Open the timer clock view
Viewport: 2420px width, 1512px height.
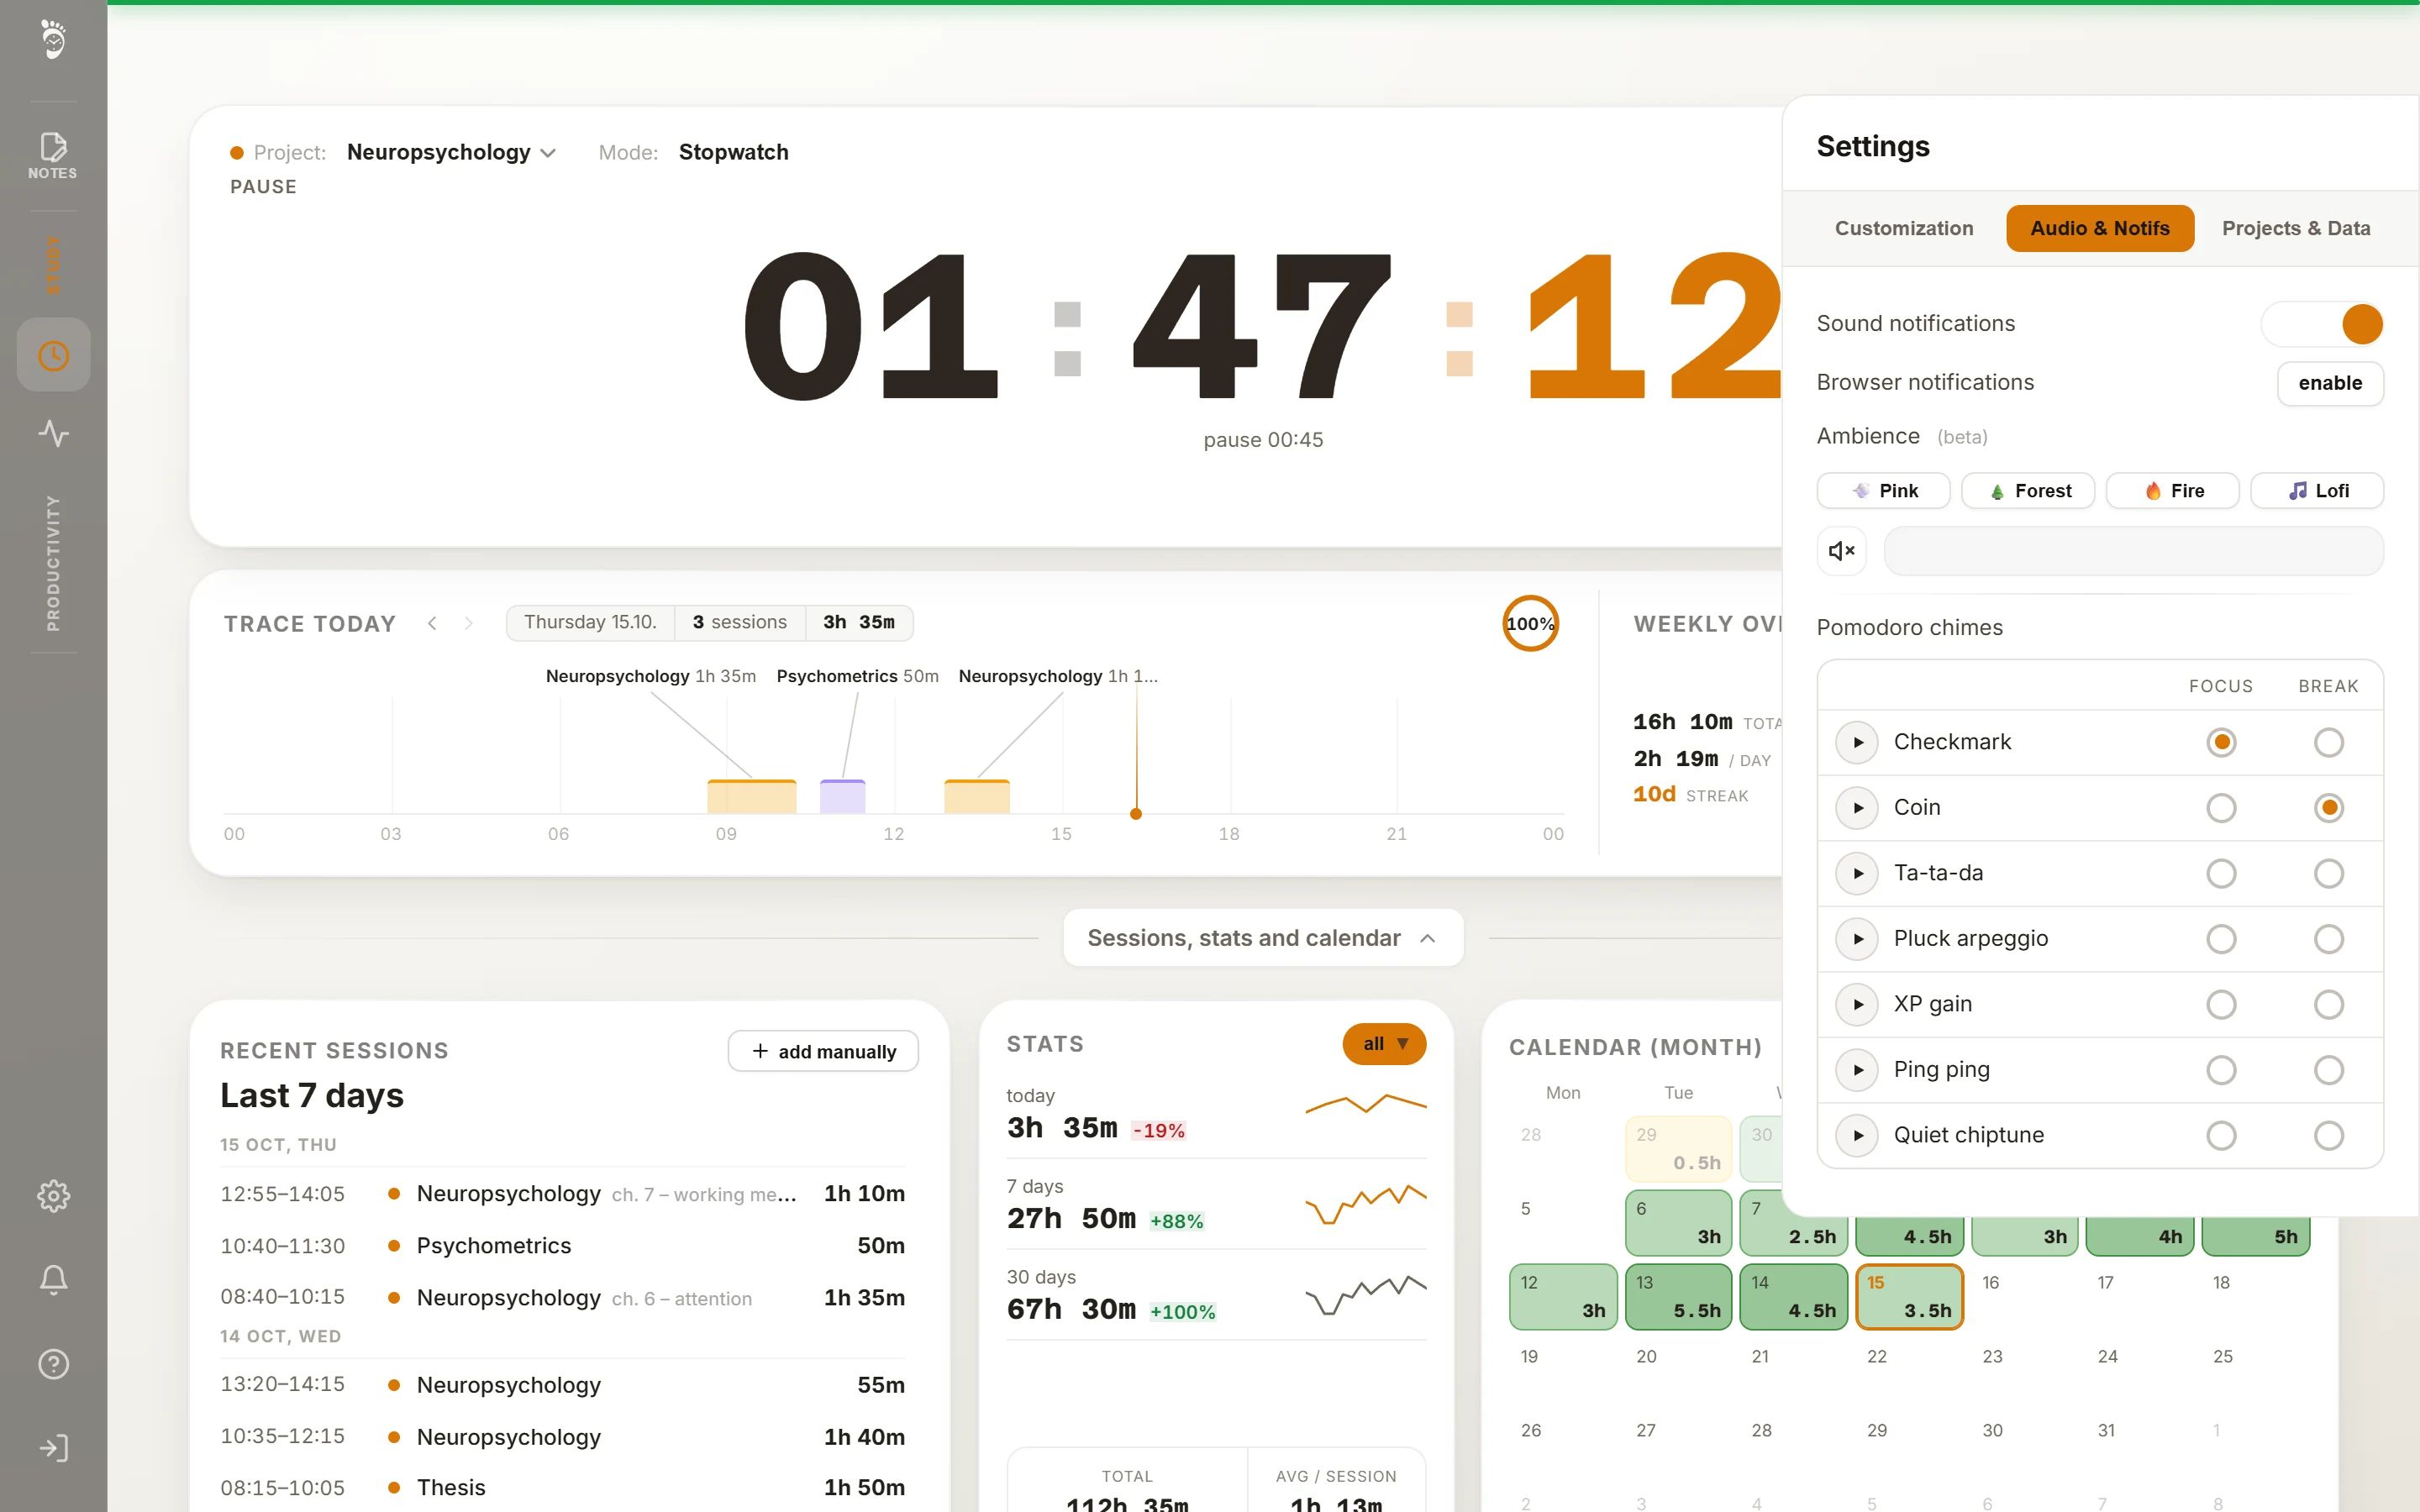[x=53, y=355]
